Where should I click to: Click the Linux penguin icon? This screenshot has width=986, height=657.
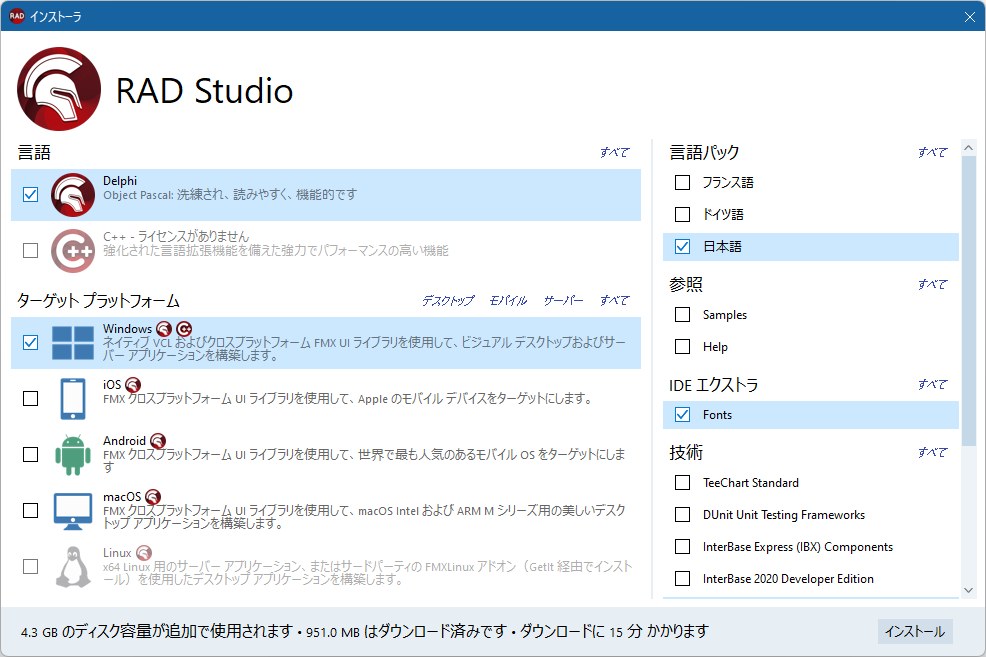tap(73, 566)
